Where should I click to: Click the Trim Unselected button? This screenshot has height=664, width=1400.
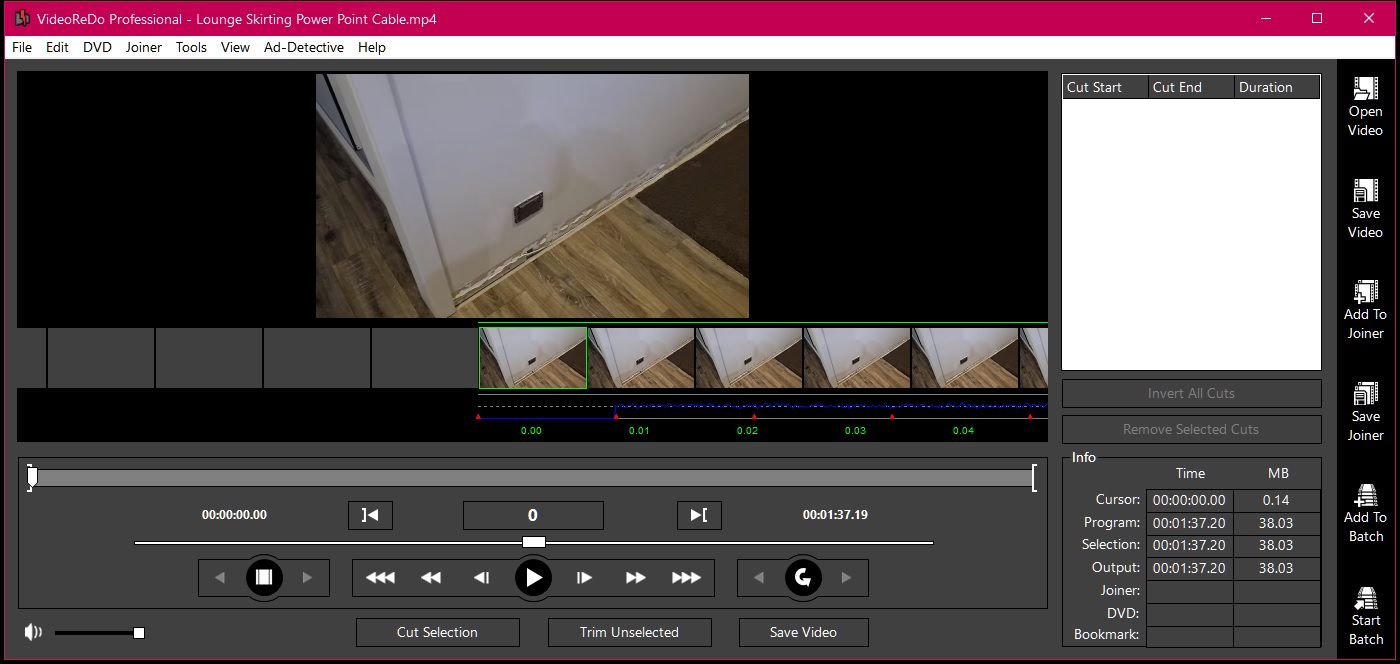point(629,632)
